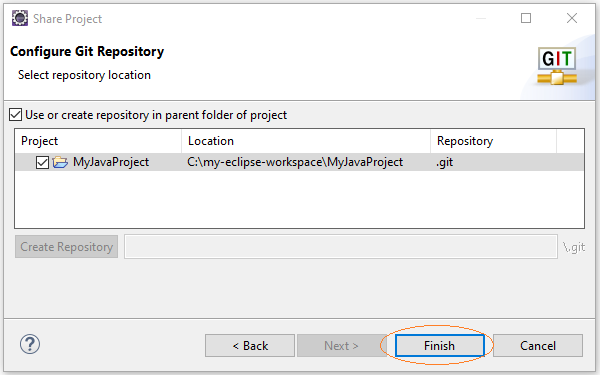Click the Create Repository button
600x375 pixels.
coord(67,247)
